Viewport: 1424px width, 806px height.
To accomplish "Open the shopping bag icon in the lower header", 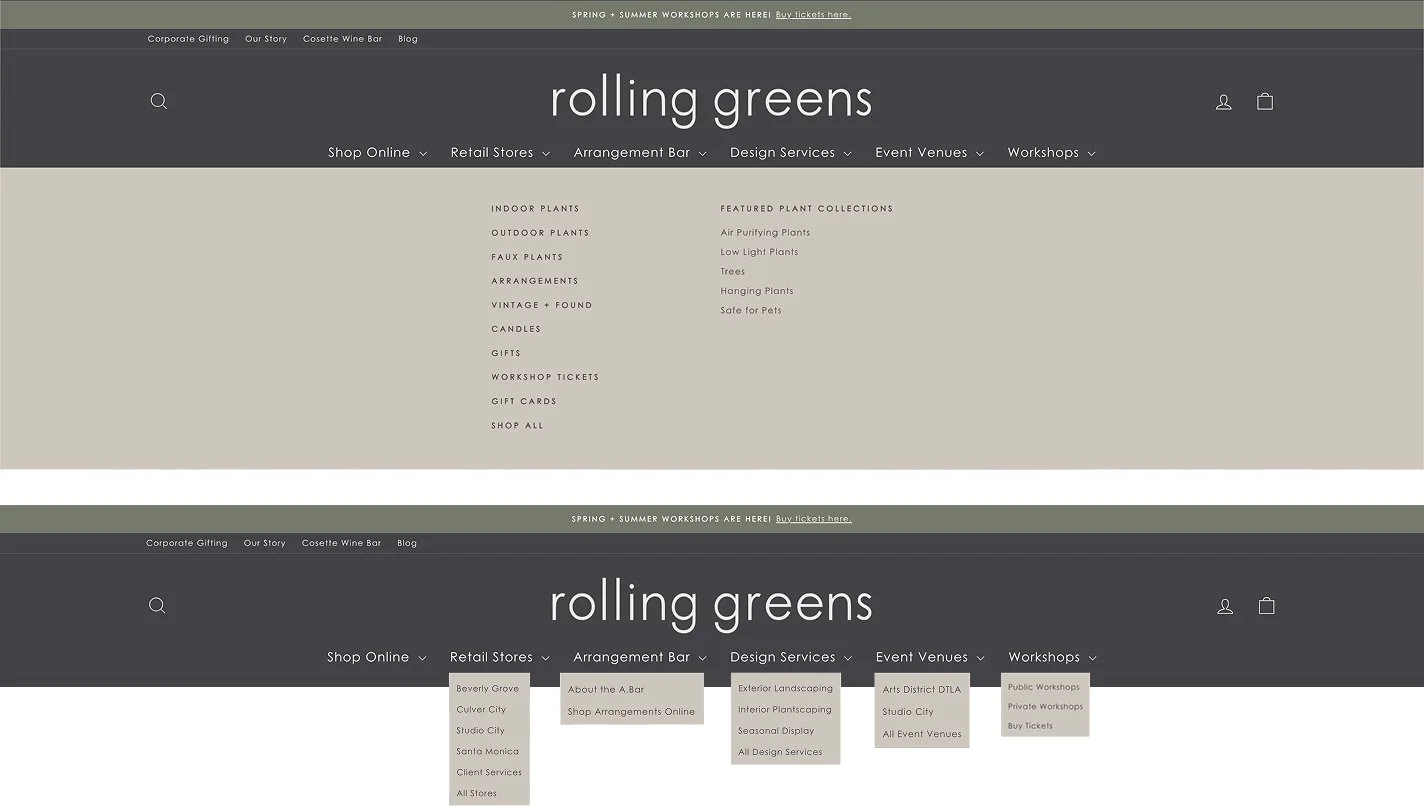I will pyautogui.click(x=1266, y=605).
